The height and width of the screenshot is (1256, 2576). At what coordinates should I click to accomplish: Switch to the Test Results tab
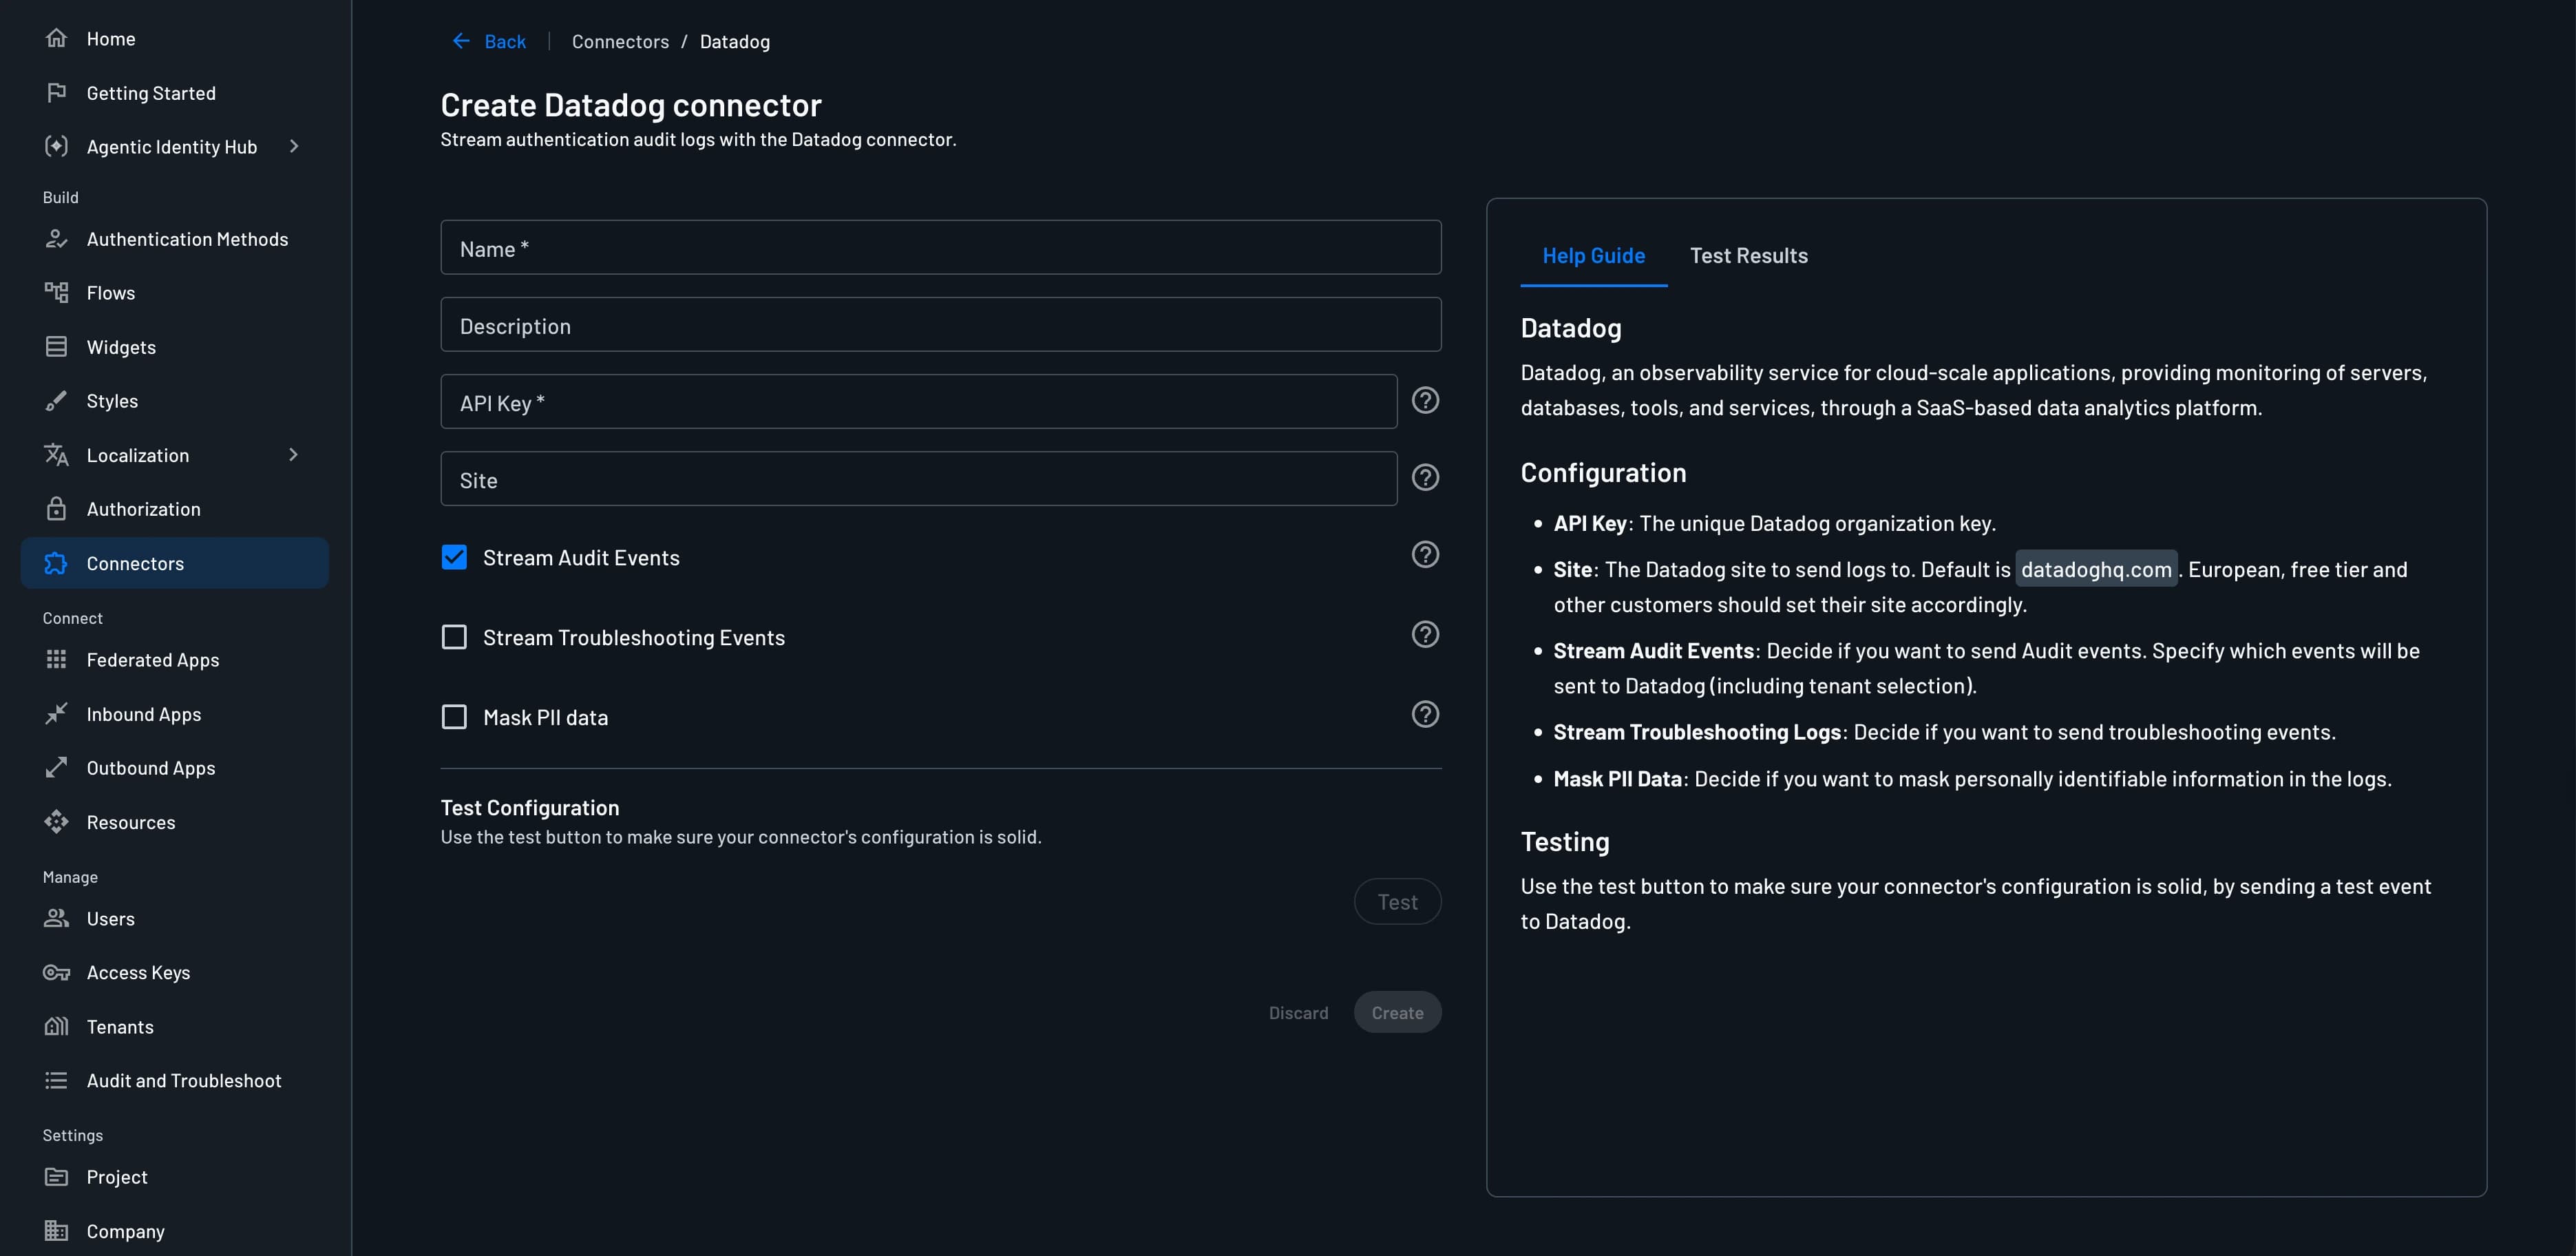click(x=1748, y=256)
